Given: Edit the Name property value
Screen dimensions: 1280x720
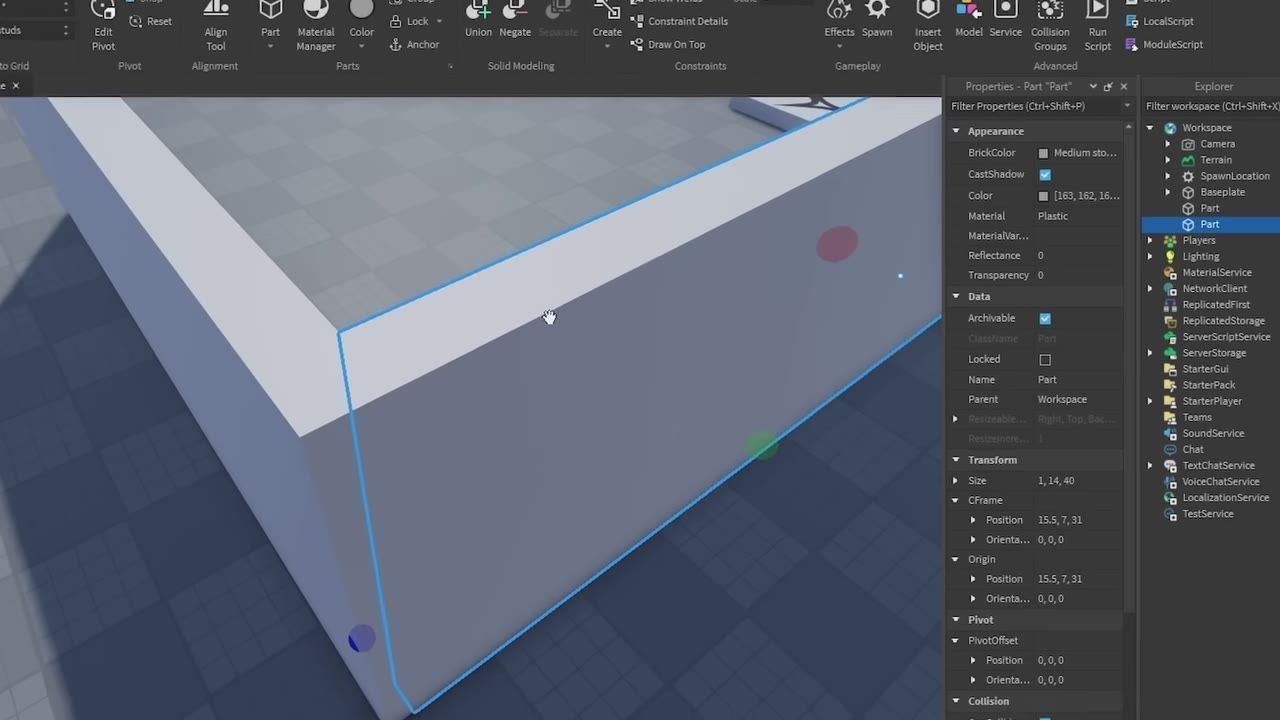Looking at the screenshot, I should [1078, 380].
